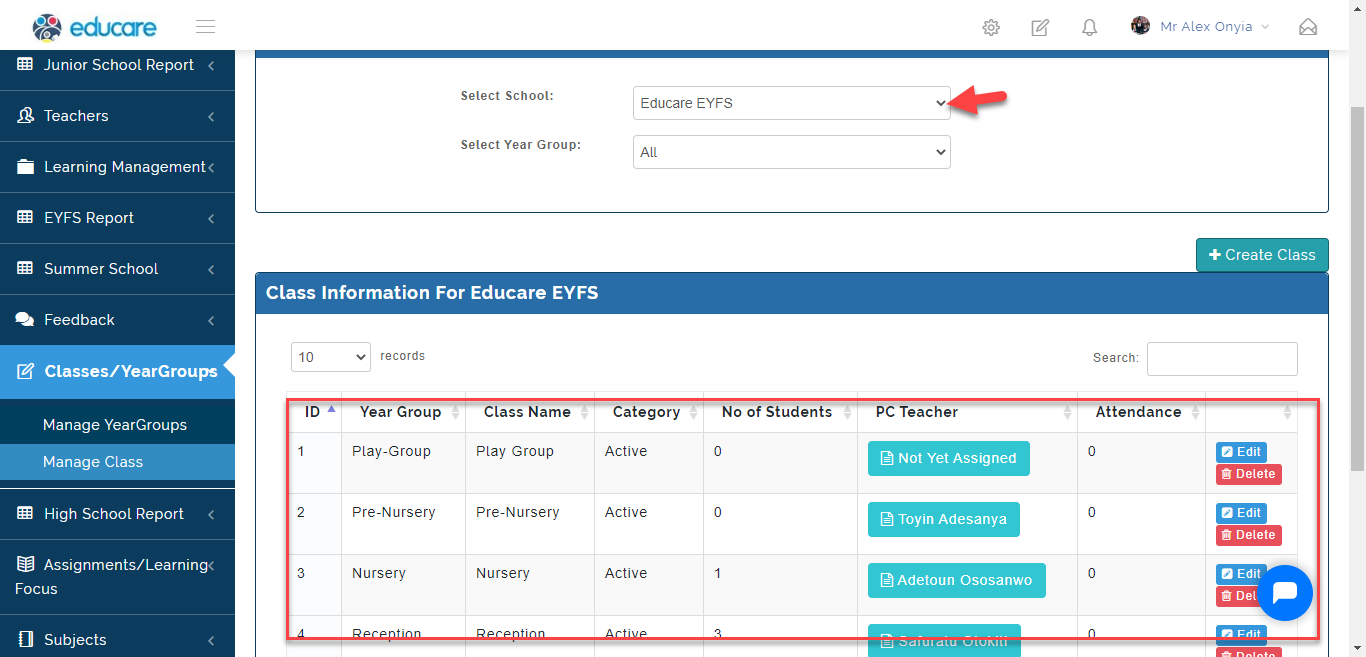
Task: Sort by Attendance column
Action: click(x=1141, y=412)
